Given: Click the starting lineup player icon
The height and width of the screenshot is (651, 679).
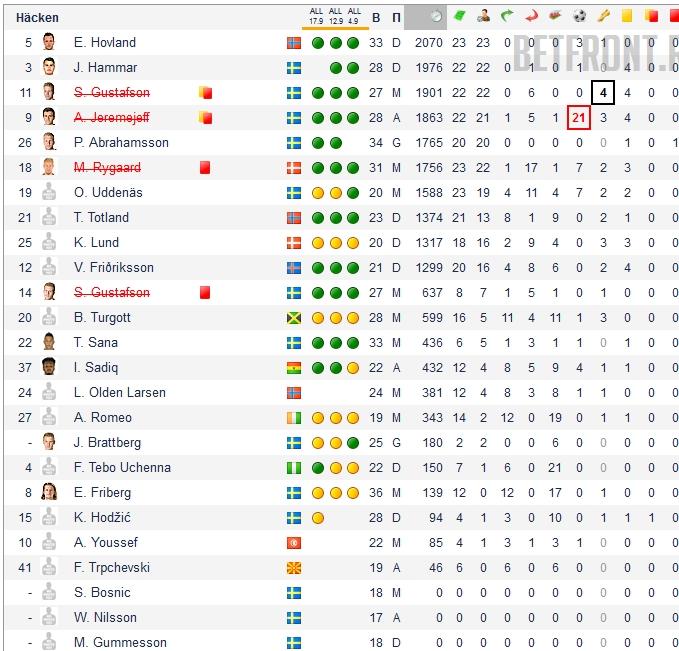Looking at the screenshot, I should point(483,17).
